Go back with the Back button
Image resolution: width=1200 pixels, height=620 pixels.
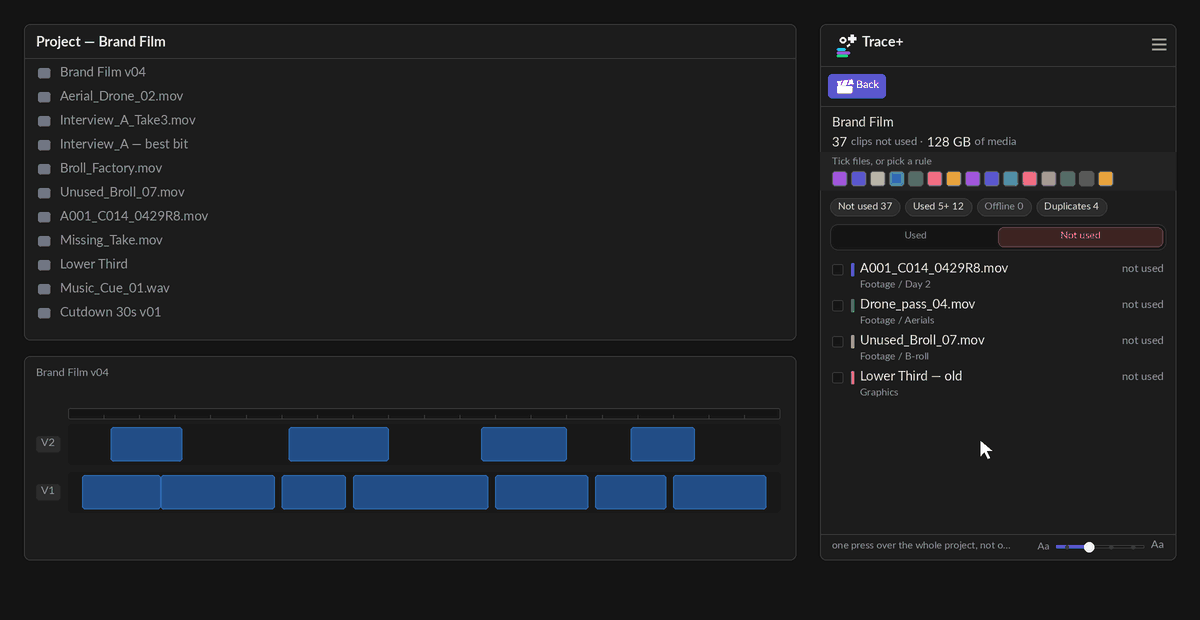click(857, 86)
